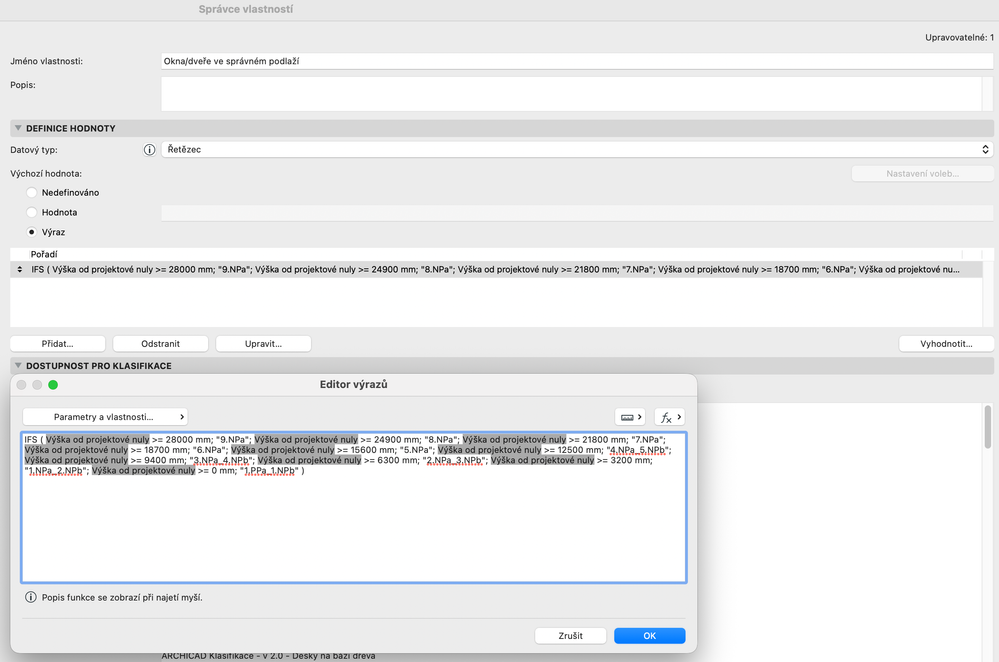Select the Hodnota radio button
The image size is (999, 662).
click(x=31, y=212)
